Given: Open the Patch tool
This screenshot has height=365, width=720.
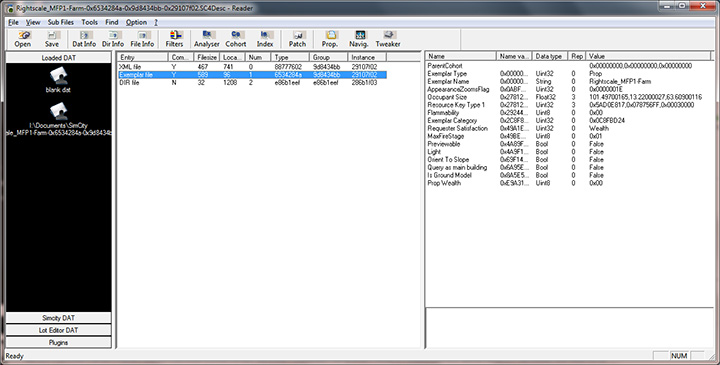Looking at the screenshot, I should click(298, 39).
